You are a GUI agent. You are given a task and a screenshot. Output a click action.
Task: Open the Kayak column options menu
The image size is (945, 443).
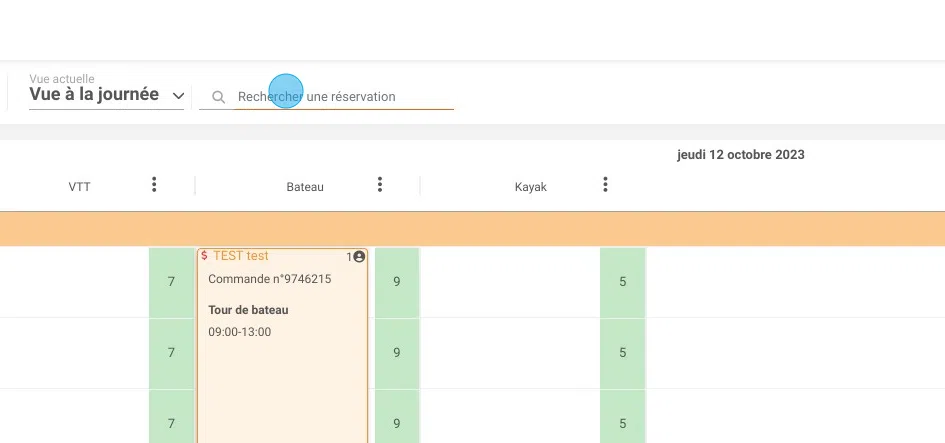pyautogui.click(x=605, y=184)
